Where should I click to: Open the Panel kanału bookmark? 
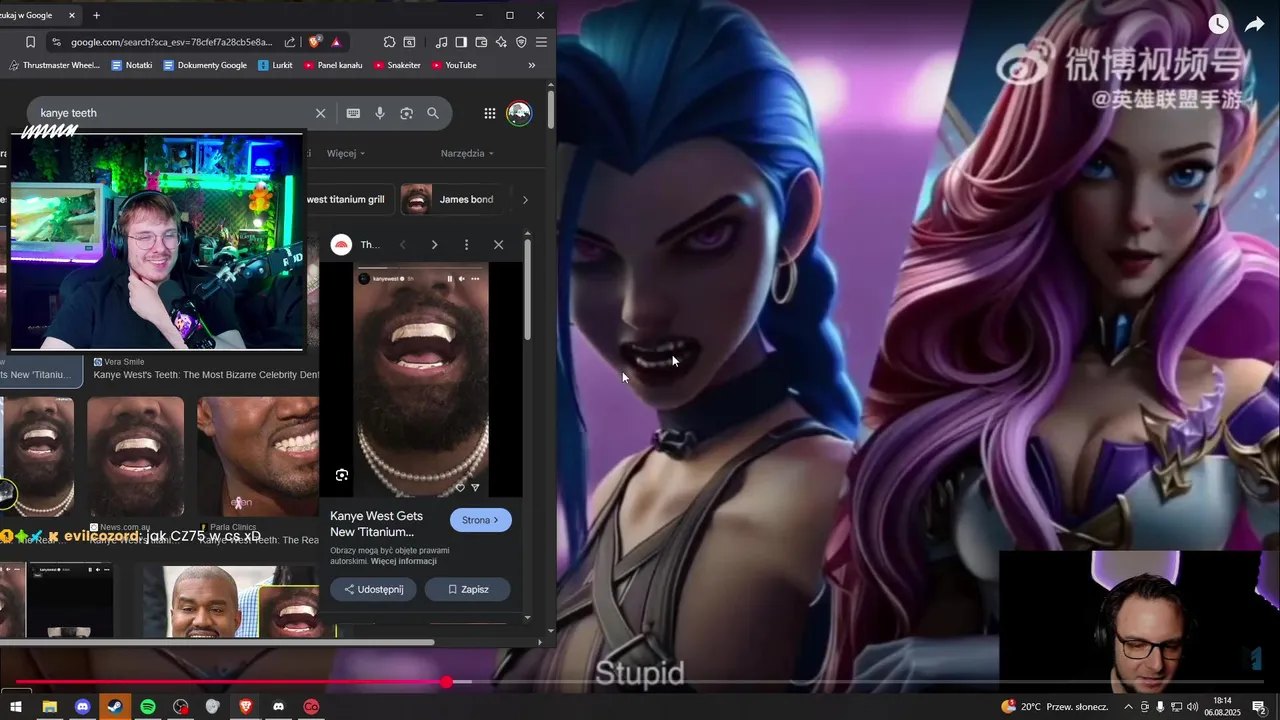(x=332, y=65)
